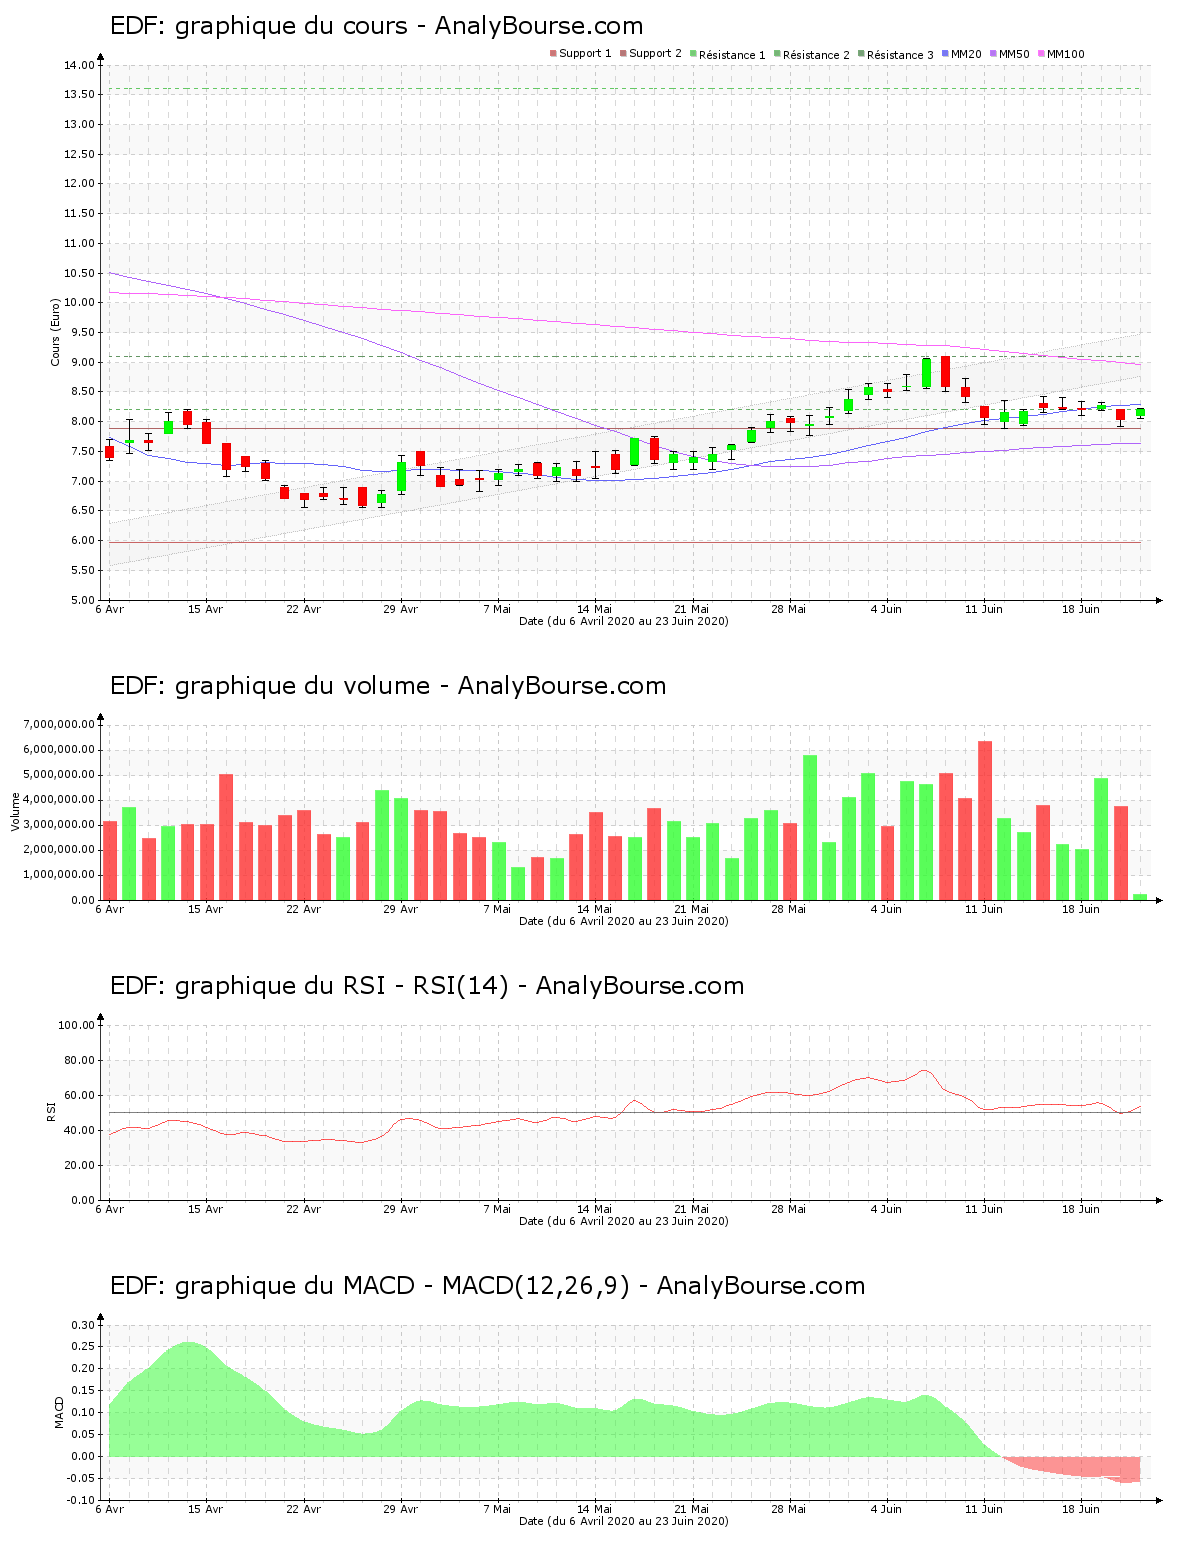Click the '20.00' value on RSI axis
1200x1550 pixels.
pos(79,1165)
